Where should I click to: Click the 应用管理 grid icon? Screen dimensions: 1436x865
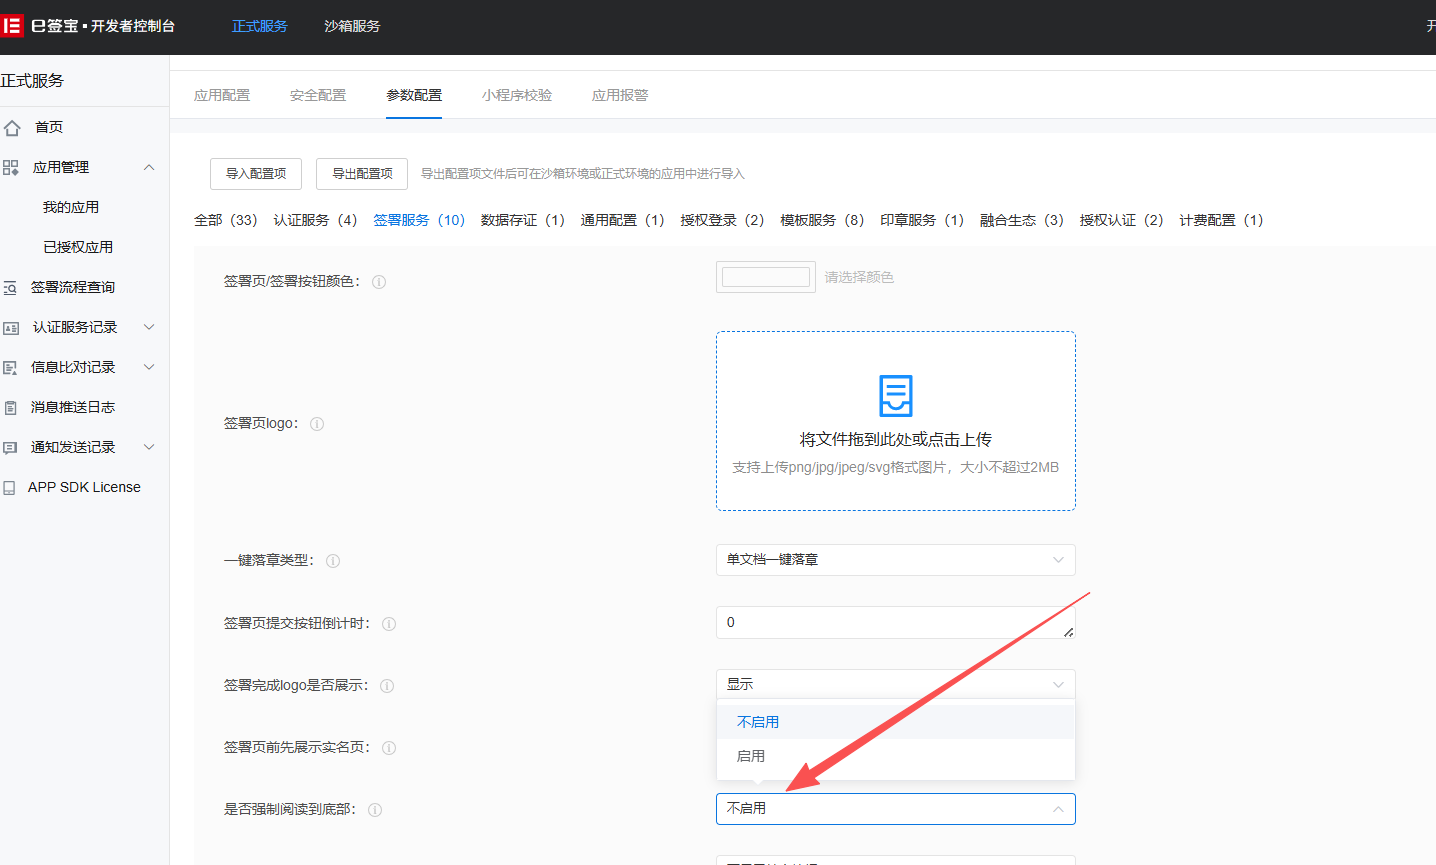[11, 168]
